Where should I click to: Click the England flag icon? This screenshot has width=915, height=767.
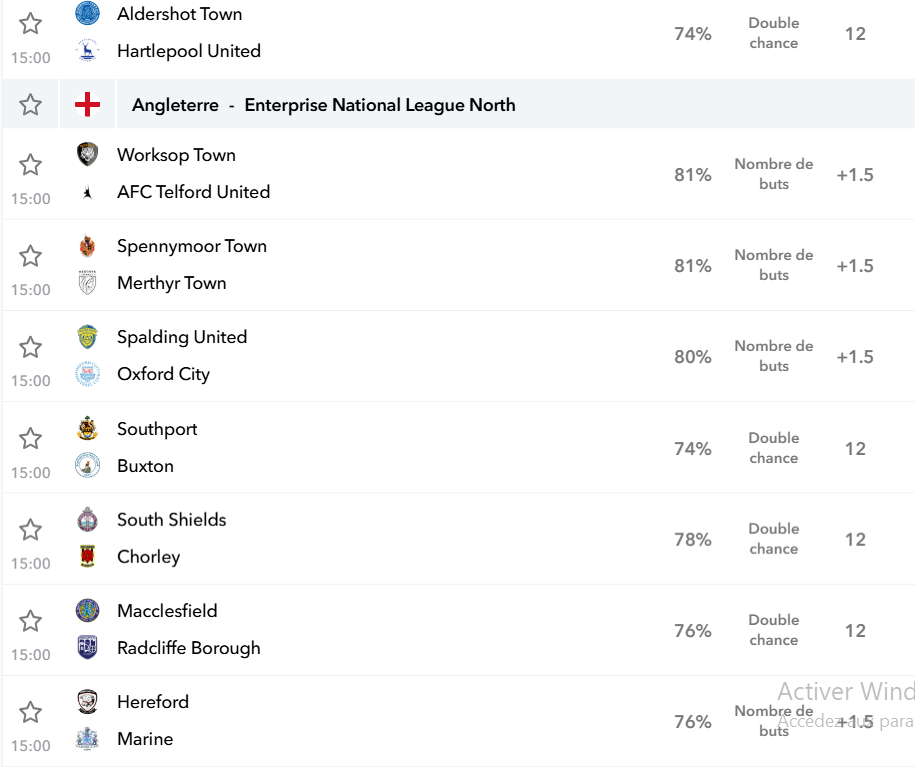pyautogui.click(x=88, y=104)
